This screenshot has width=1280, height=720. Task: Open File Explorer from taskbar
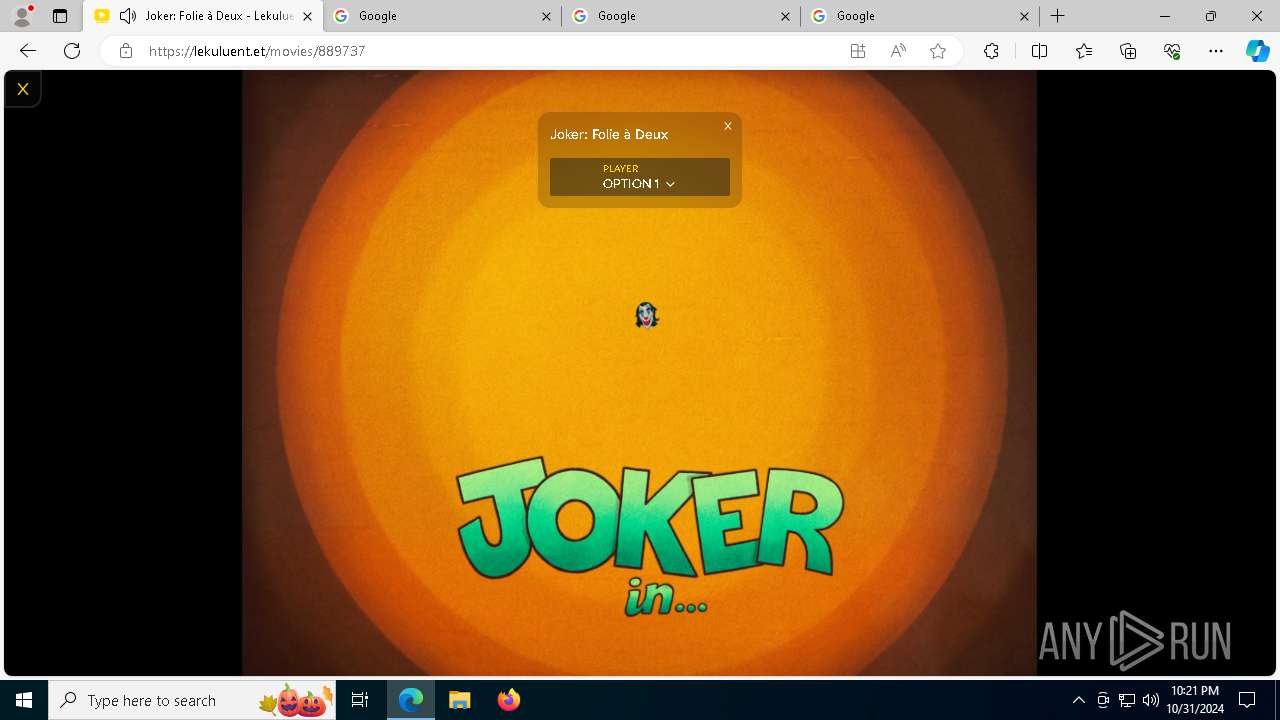(460, 700)
